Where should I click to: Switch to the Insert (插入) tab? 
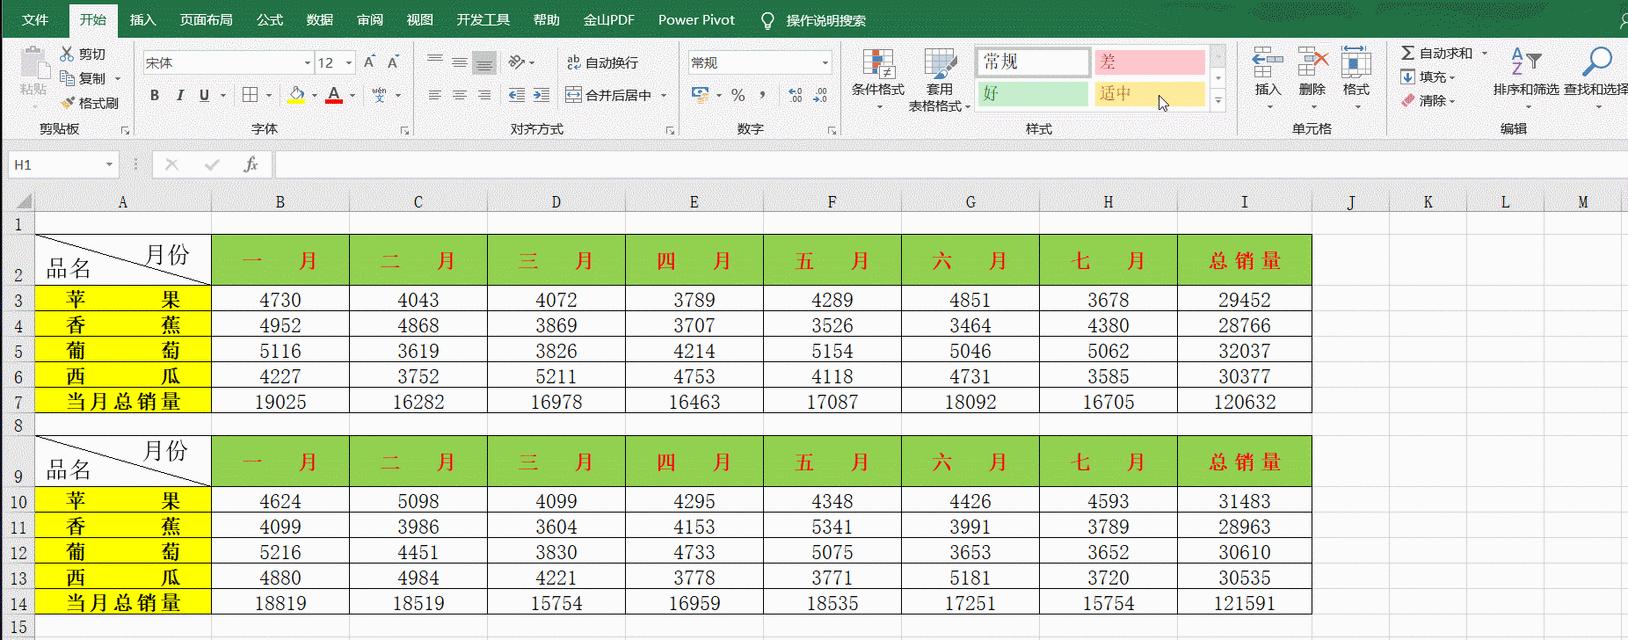click(143, 20)
